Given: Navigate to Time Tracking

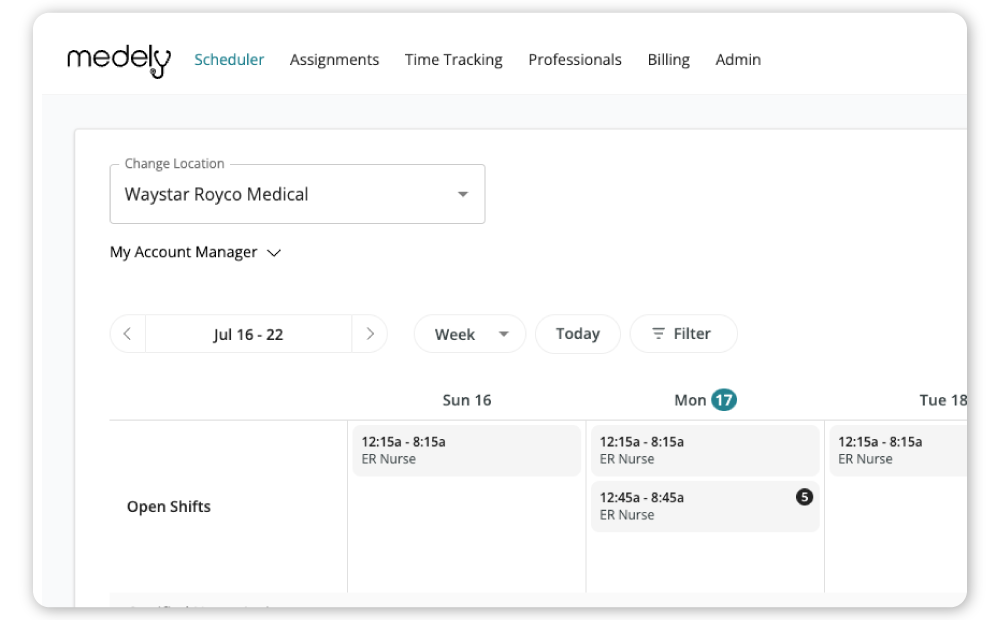Looking at the screenshot, I should coord(453,60).
